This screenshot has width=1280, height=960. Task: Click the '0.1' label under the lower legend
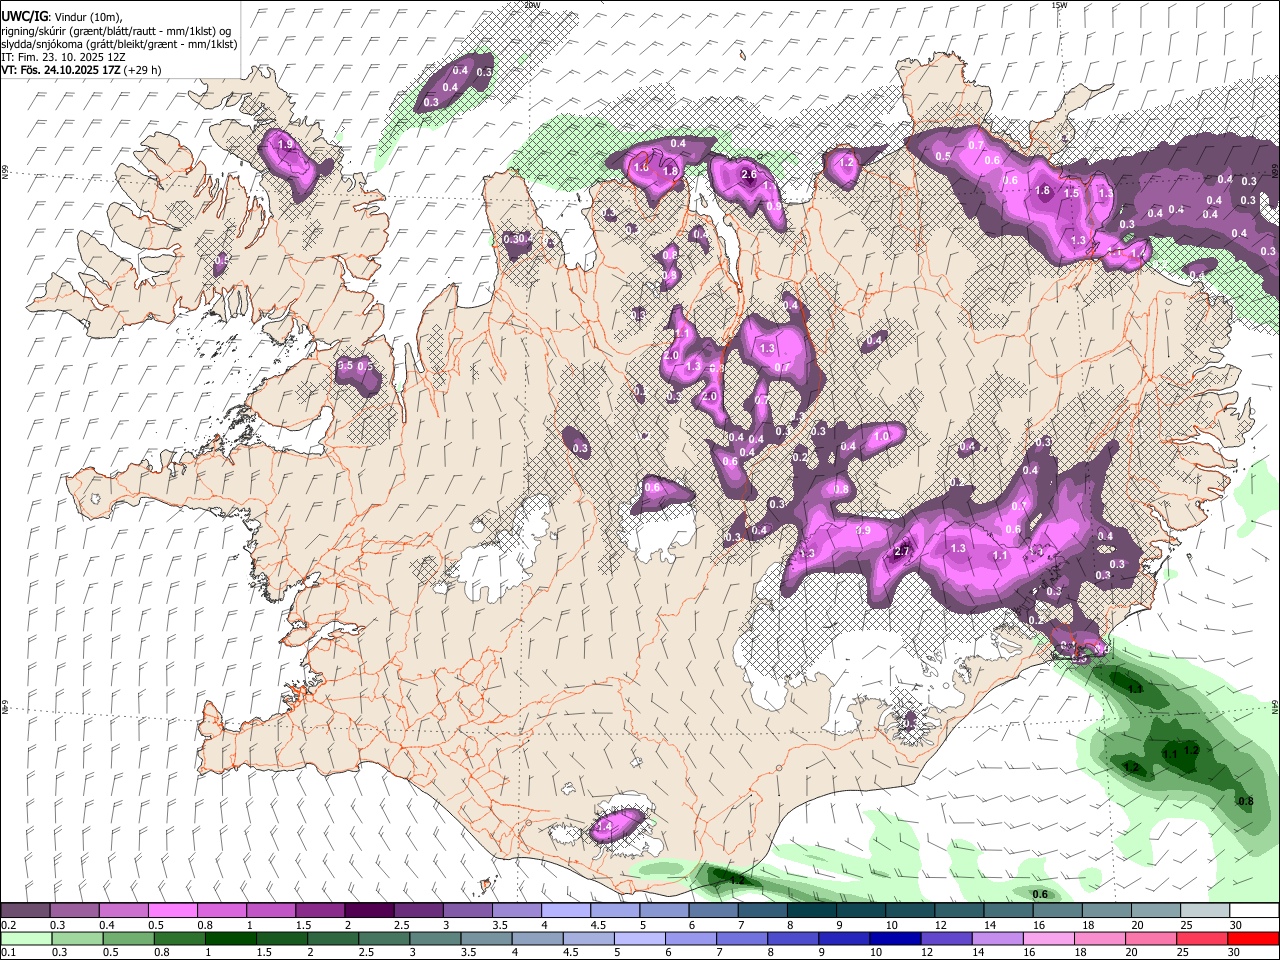8,952
